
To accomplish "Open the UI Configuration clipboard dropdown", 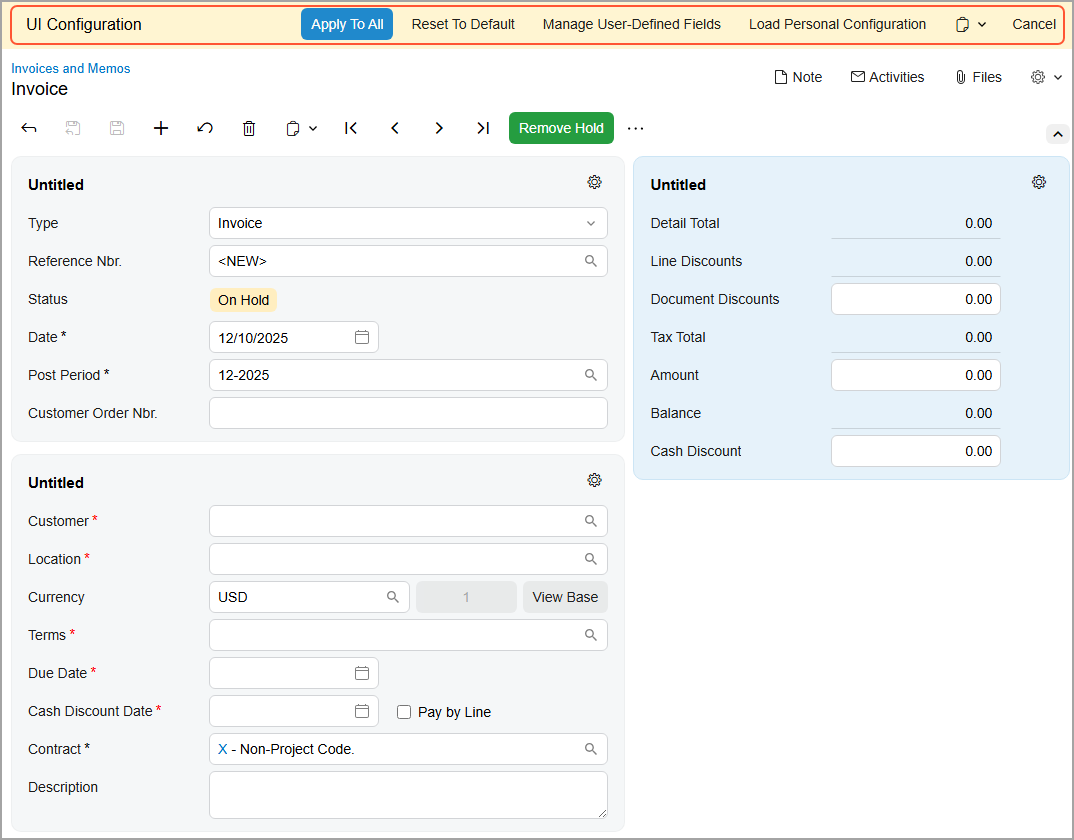I will 971,25.
